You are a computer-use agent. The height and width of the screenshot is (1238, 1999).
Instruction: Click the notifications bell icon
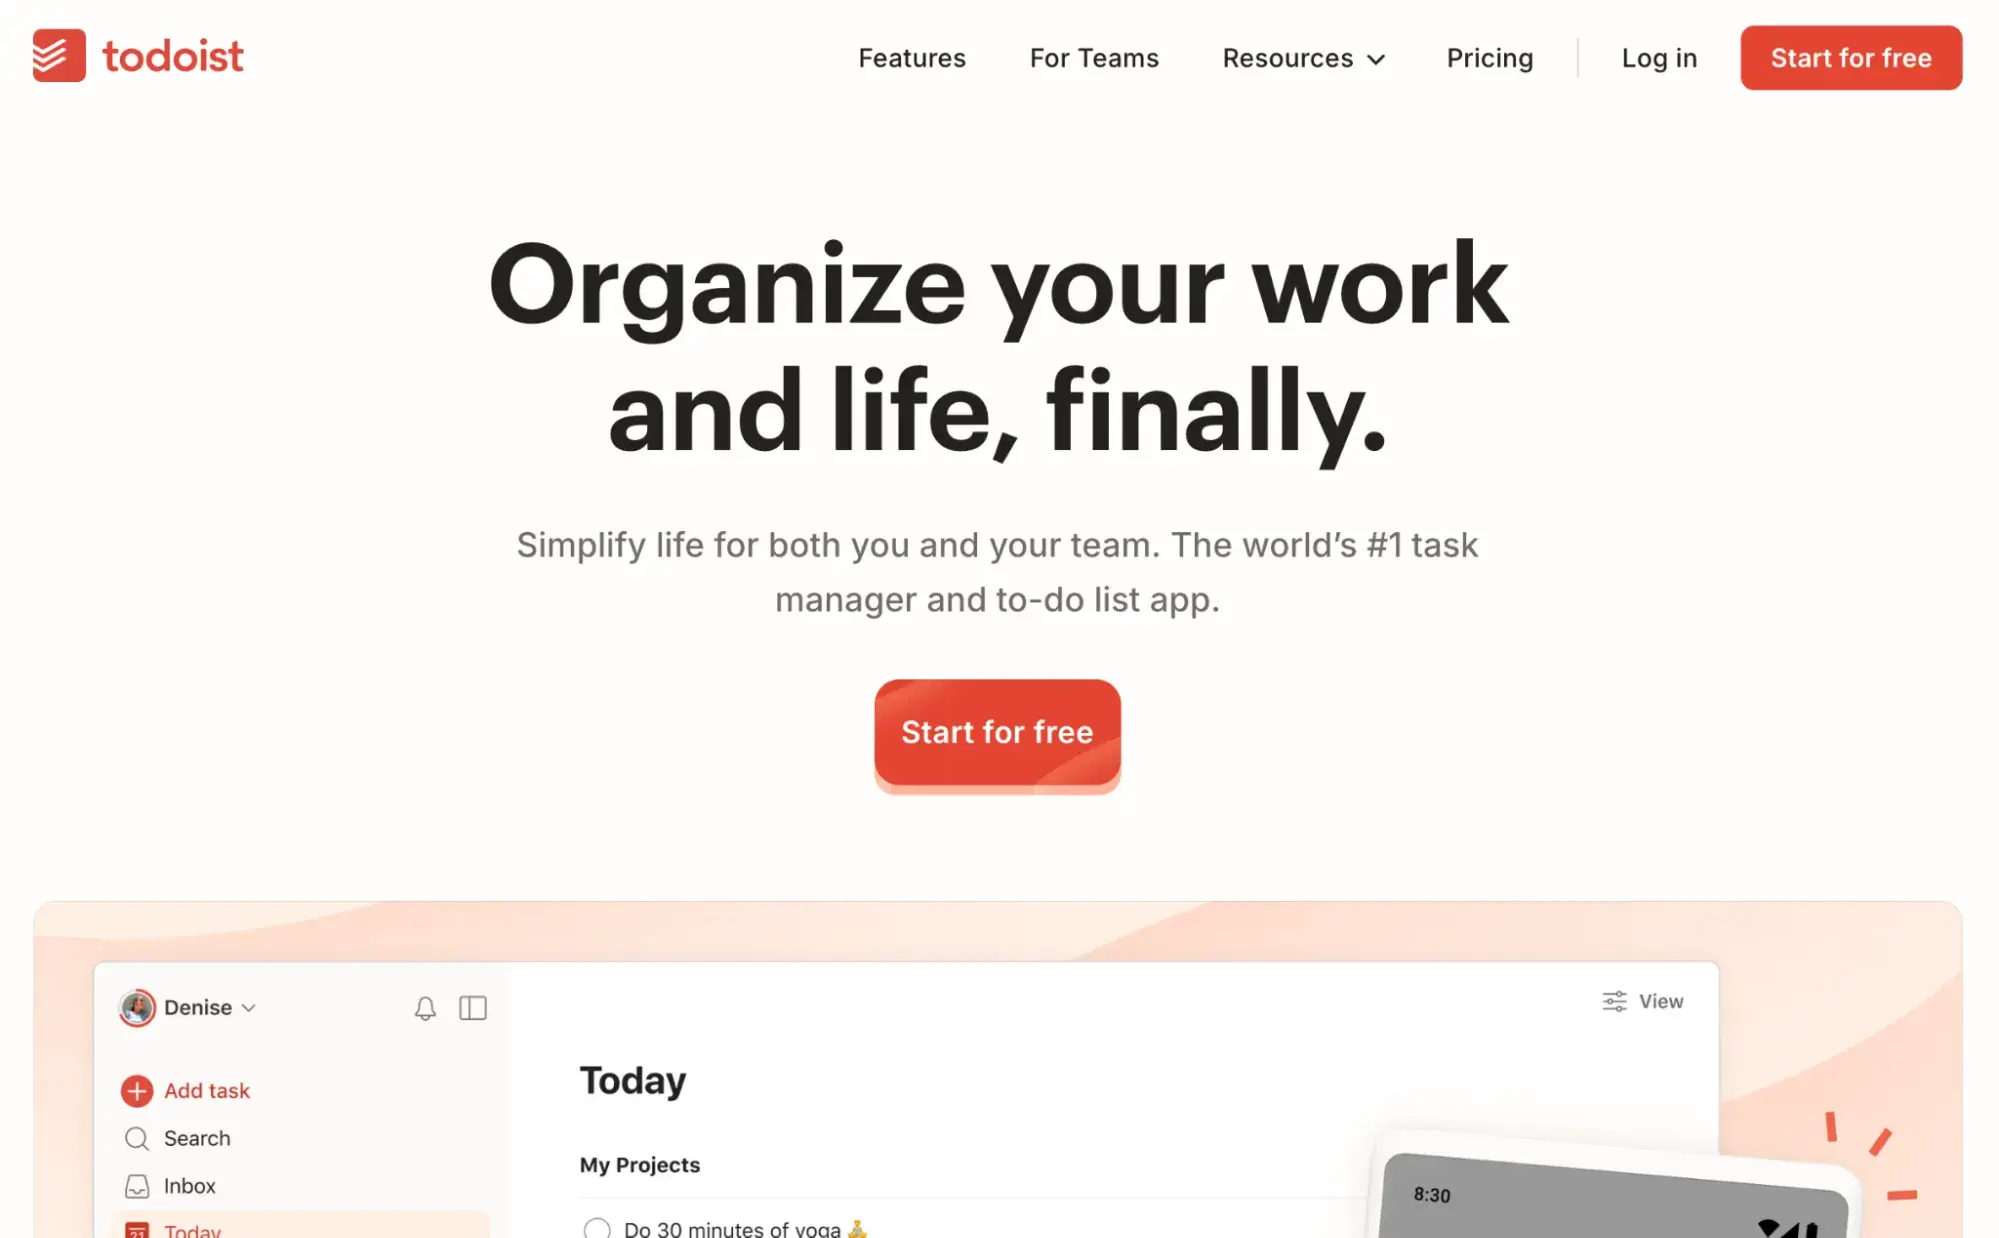point(424,1008)
